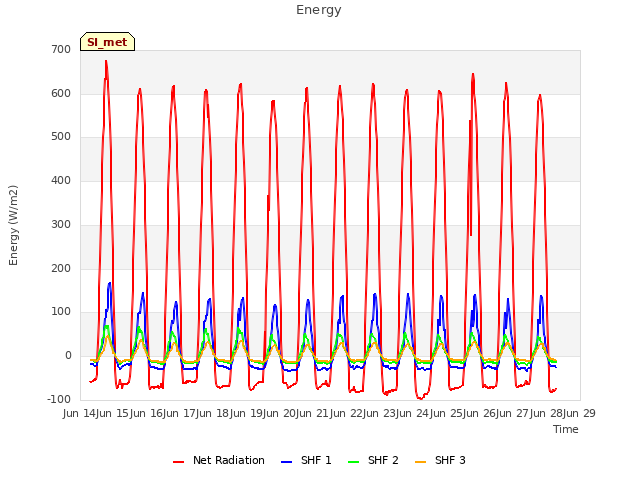Click the Jun 23 x-axis date label
This screenshot has width=640, height=480.
pyautogui.click(x=380, y=413)
